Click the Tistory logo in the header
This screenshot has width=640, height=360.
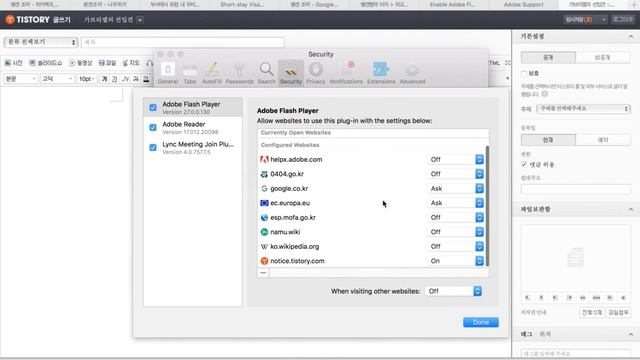[28, 20]
